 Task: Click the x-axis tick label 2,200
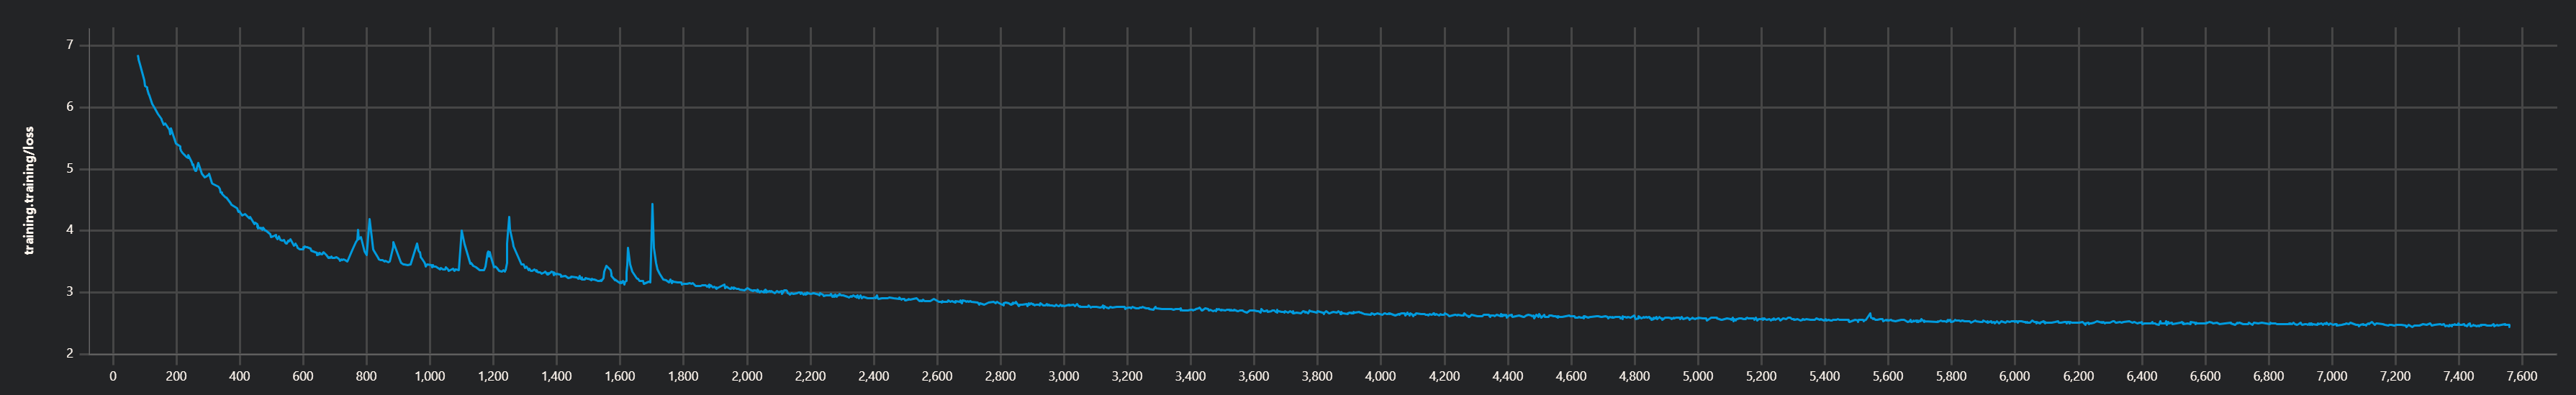pos(810,377)
